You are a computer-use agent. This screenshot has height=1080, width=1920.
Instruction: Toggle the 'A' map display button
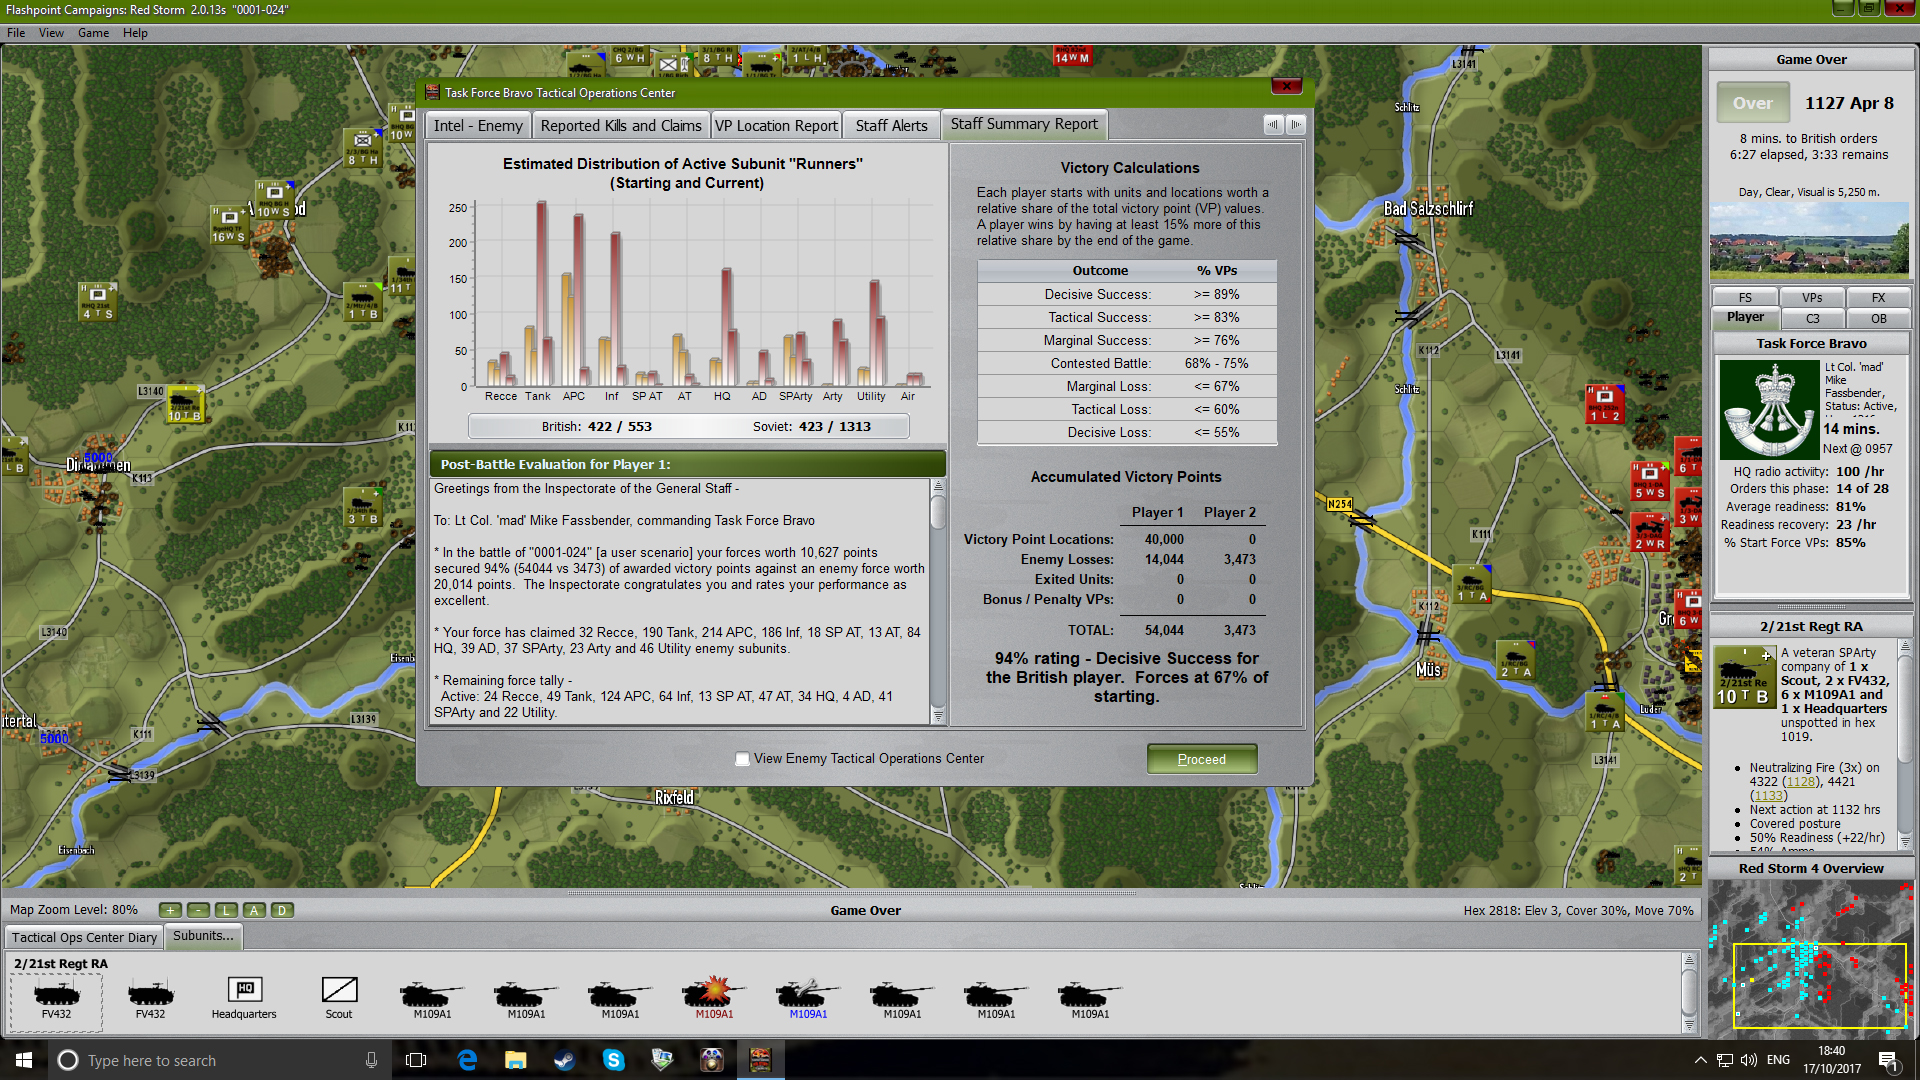pos(254,910)
